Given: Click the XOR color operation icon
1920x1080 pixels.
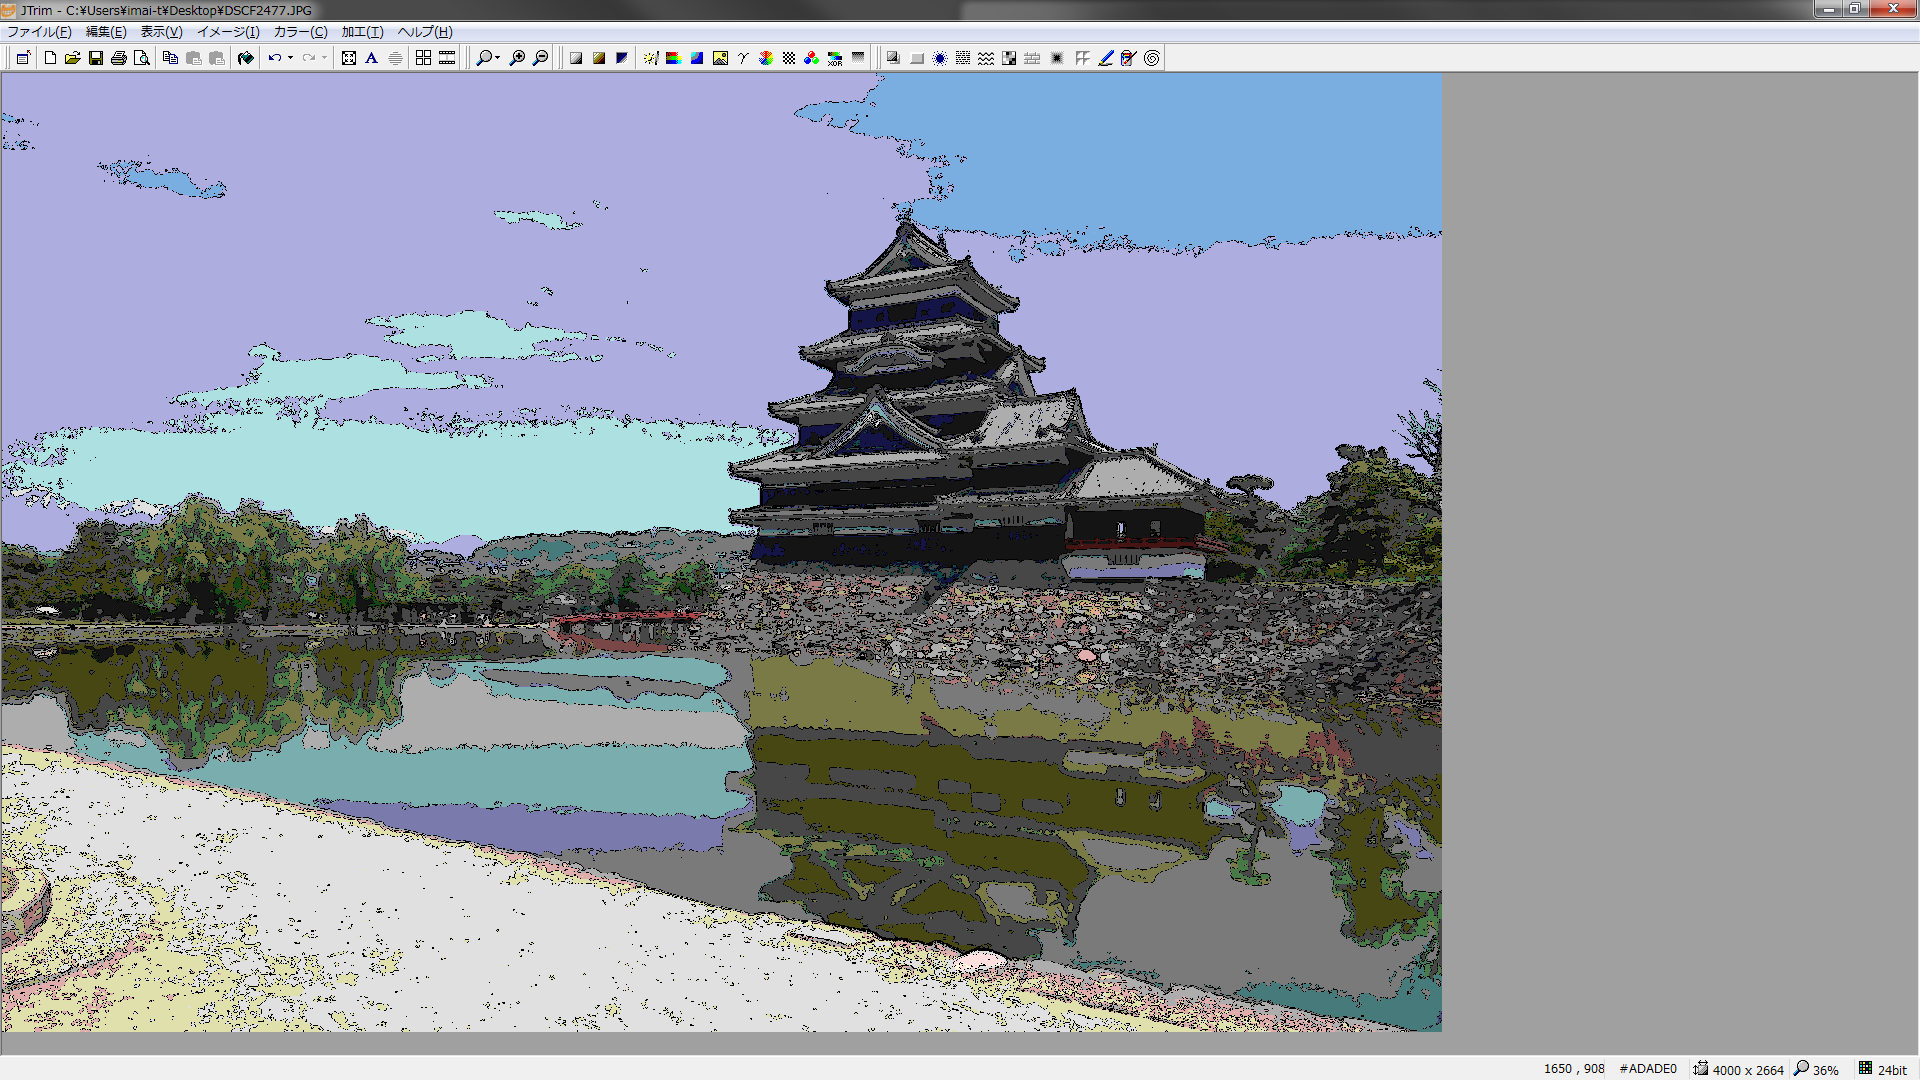Looking at the screenshot, I should 834,58.
